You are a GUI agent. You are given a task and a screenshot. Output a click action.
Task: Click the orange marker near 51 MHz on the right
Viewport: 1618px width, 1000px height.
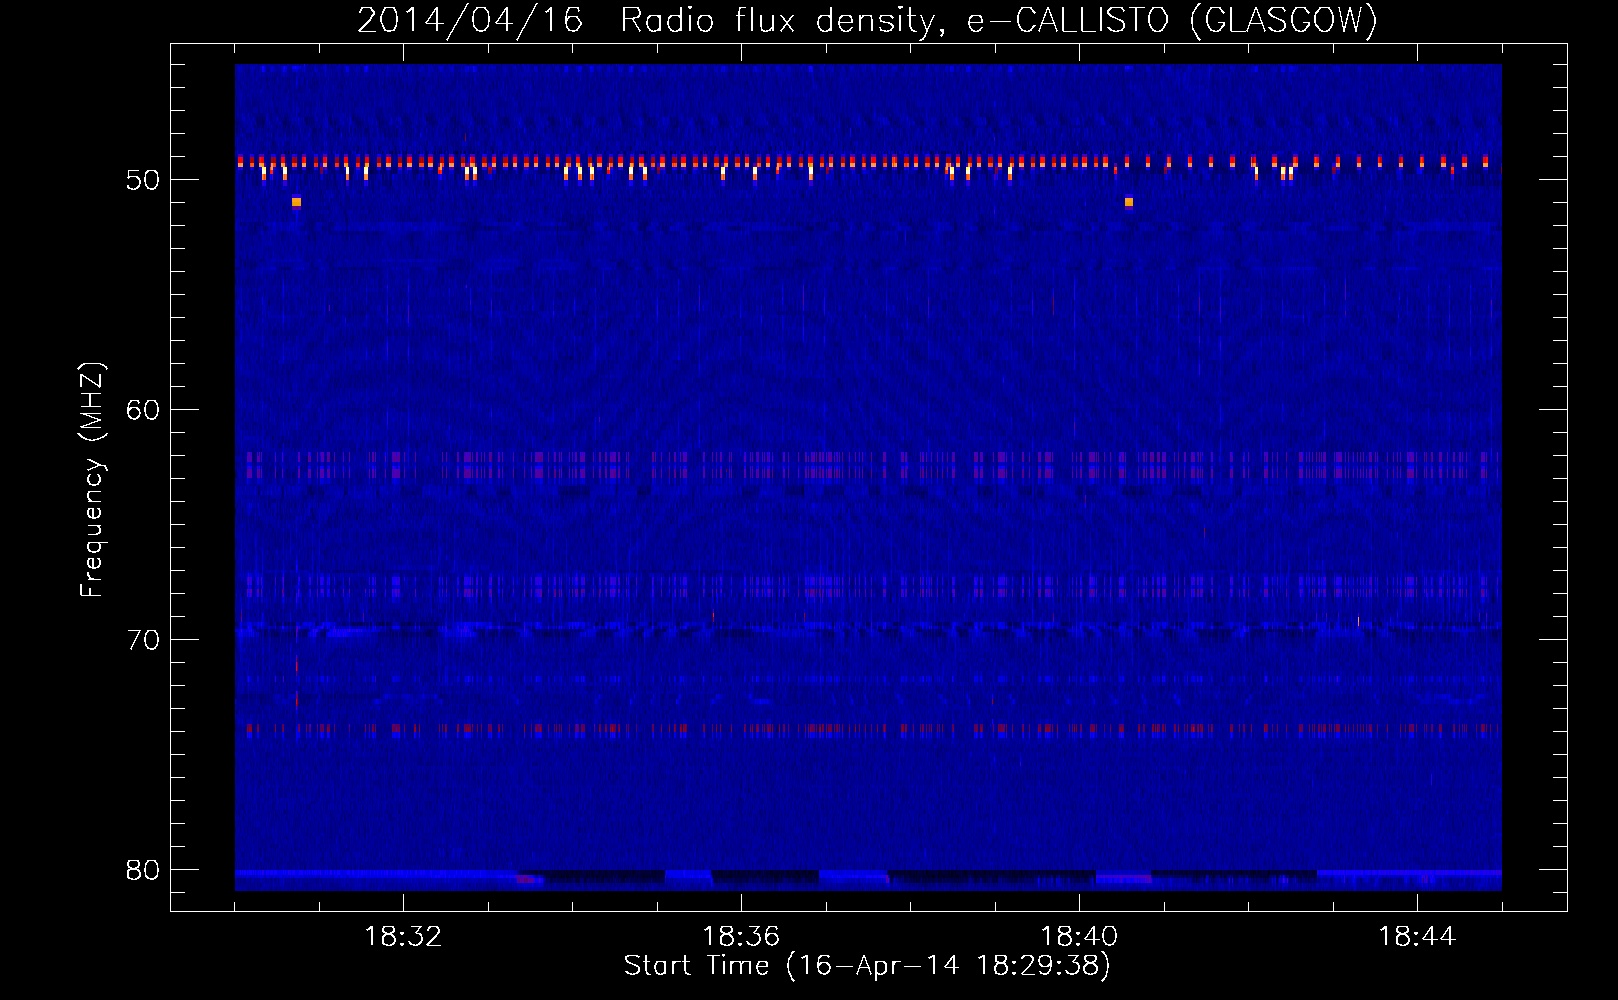(1129, 202)
